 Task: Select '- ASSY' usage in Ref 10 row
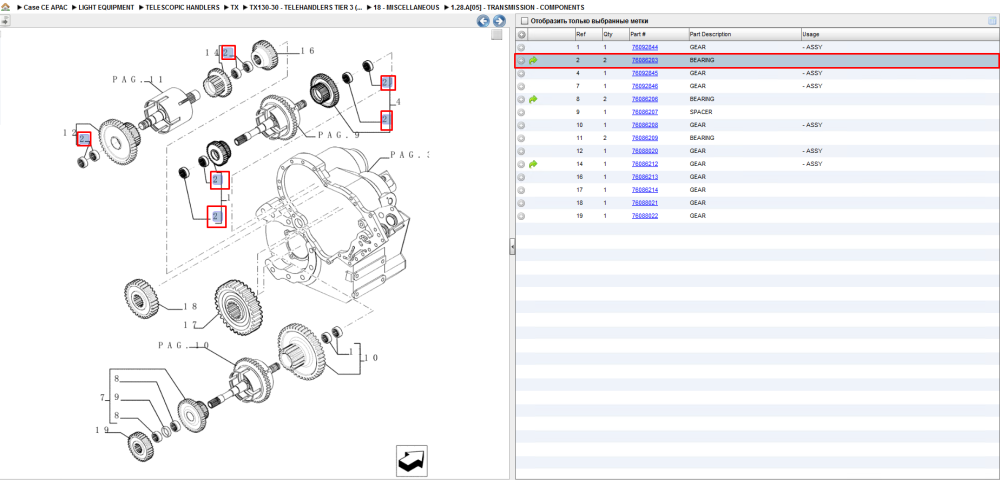point(812,125)
